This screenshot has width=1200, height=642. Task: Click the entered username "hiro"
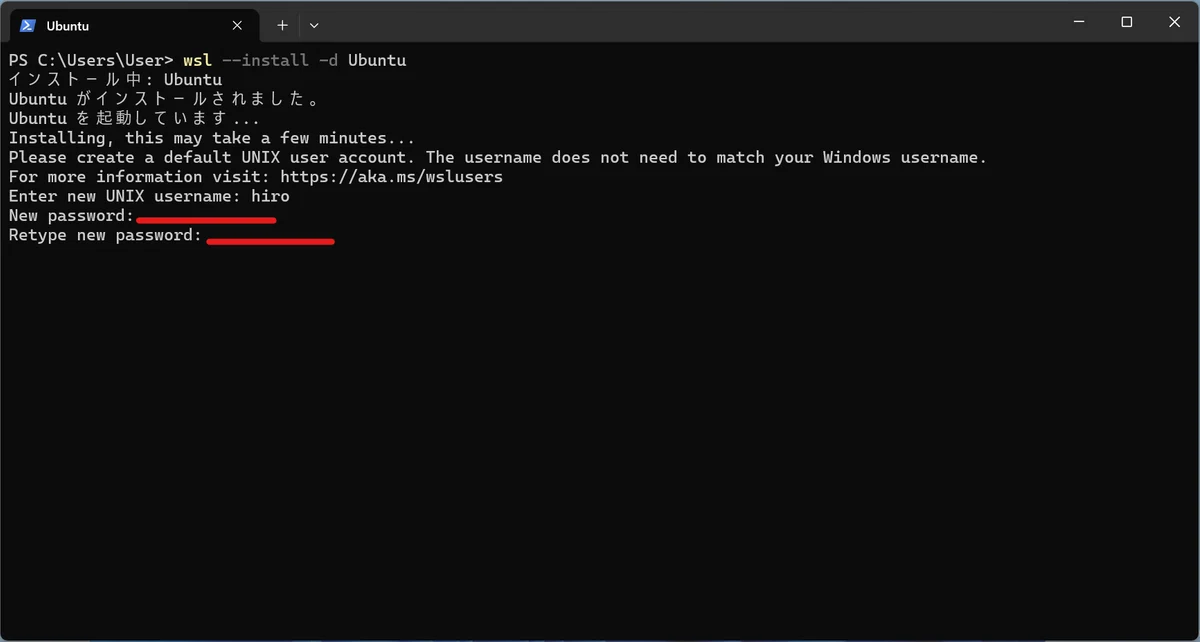[270, 197]
